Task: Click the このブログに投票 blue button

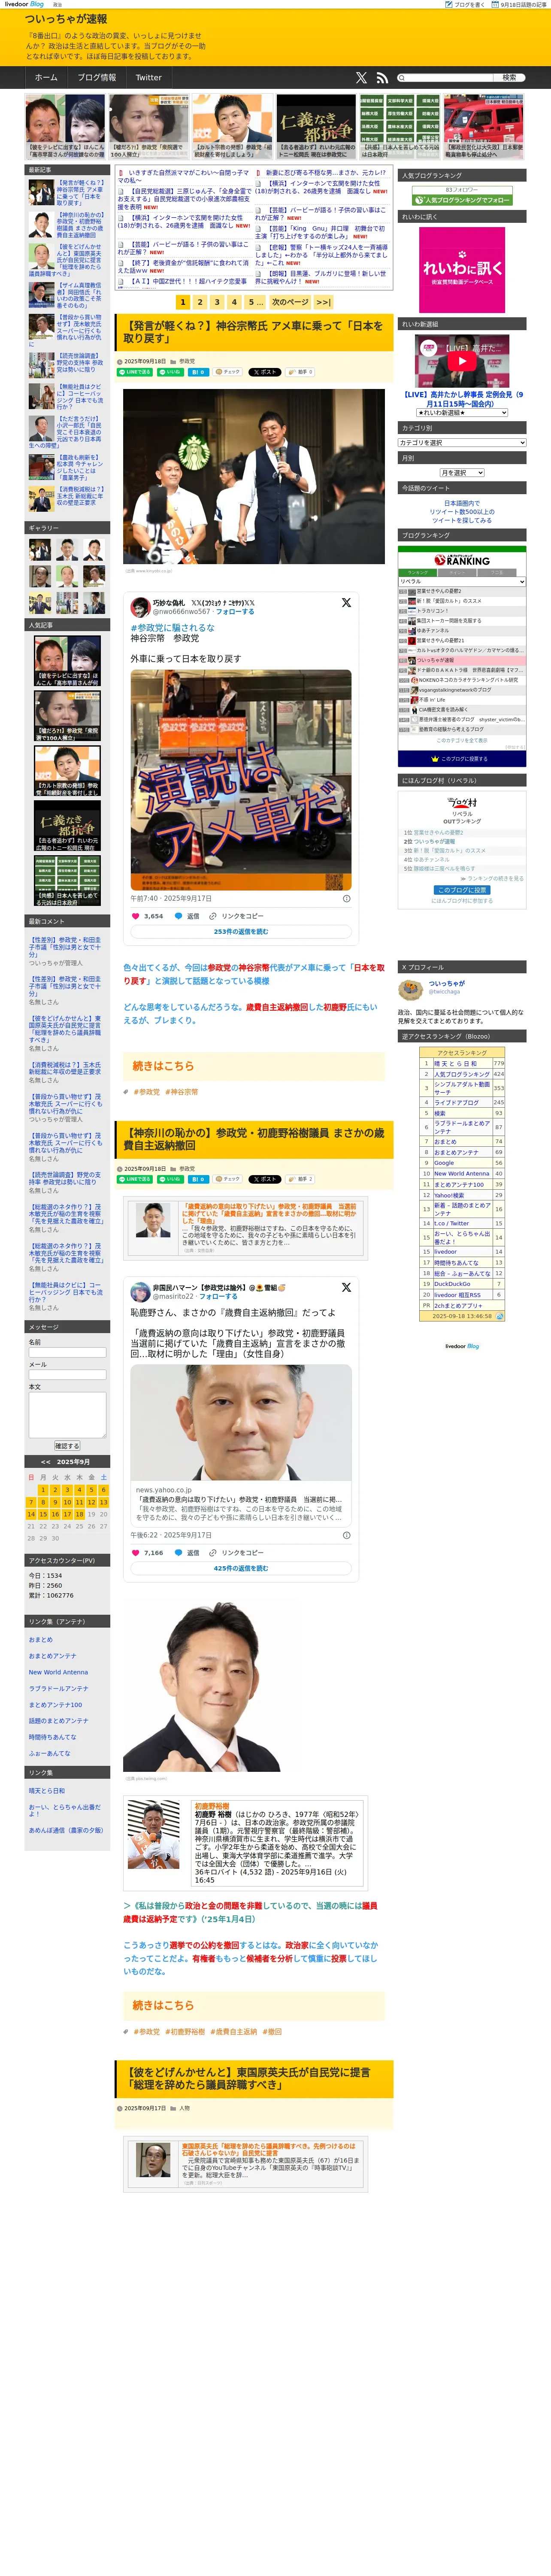Action: [x=462, y=889]
